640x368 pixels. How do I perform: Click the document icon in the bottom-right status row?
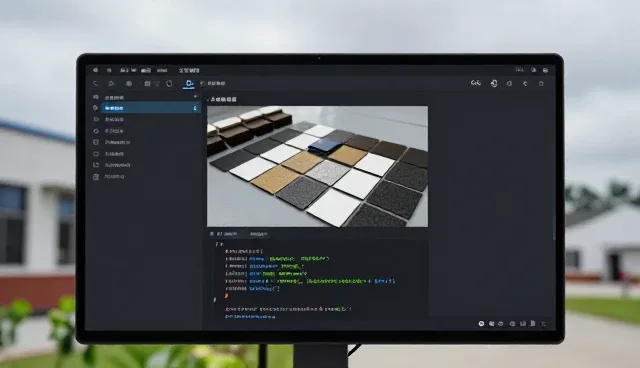[x=533, y=323]
